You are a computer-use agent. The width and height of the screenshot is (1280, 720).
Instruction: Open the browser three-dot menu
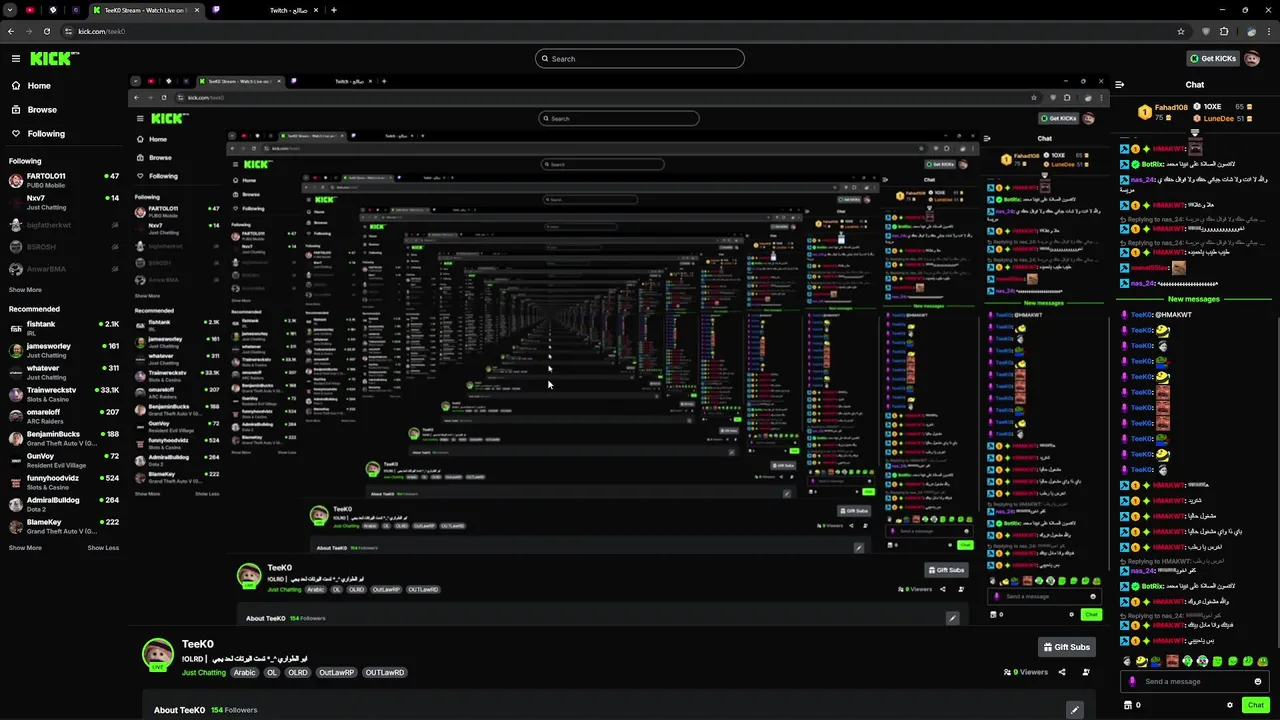click(1268, 31)
